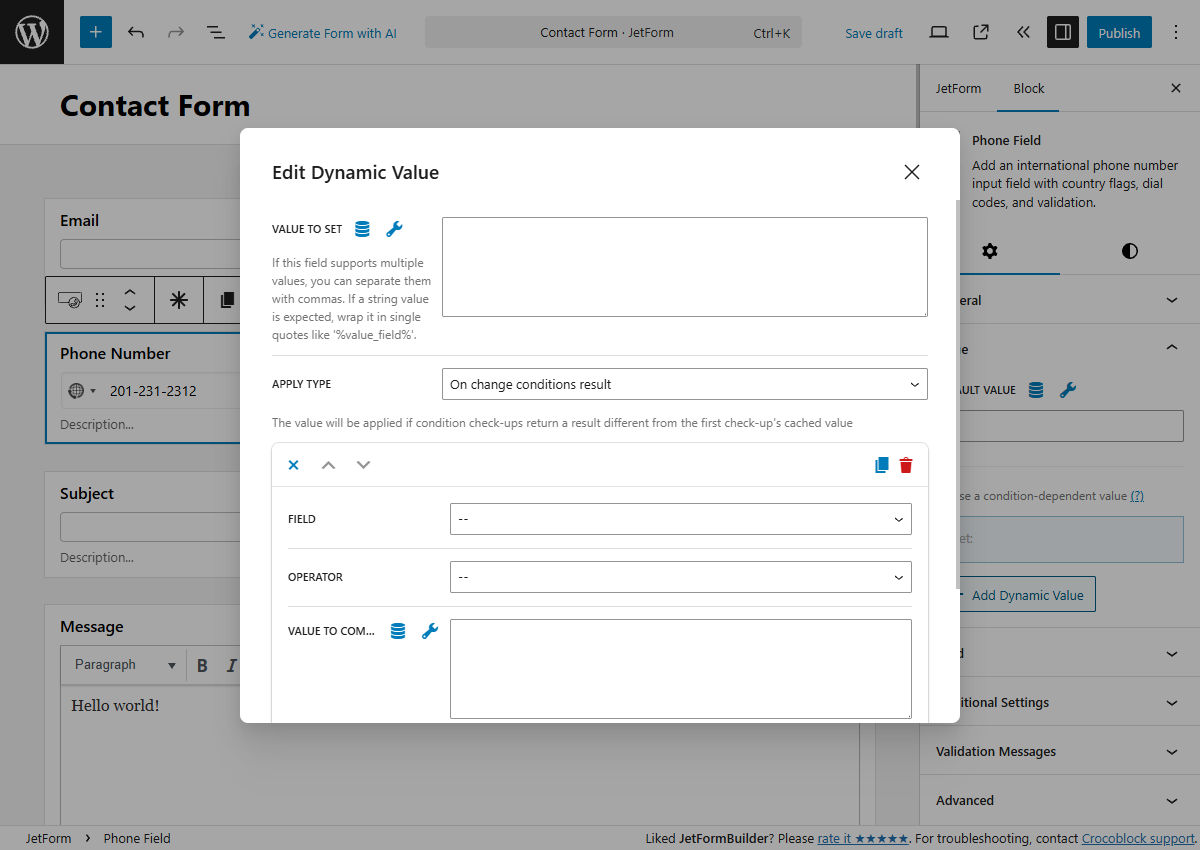The width and height of the screenshot is (1200, 850).
Task: Click the blue X icon on condition row
Action: (x=294, y=465)
